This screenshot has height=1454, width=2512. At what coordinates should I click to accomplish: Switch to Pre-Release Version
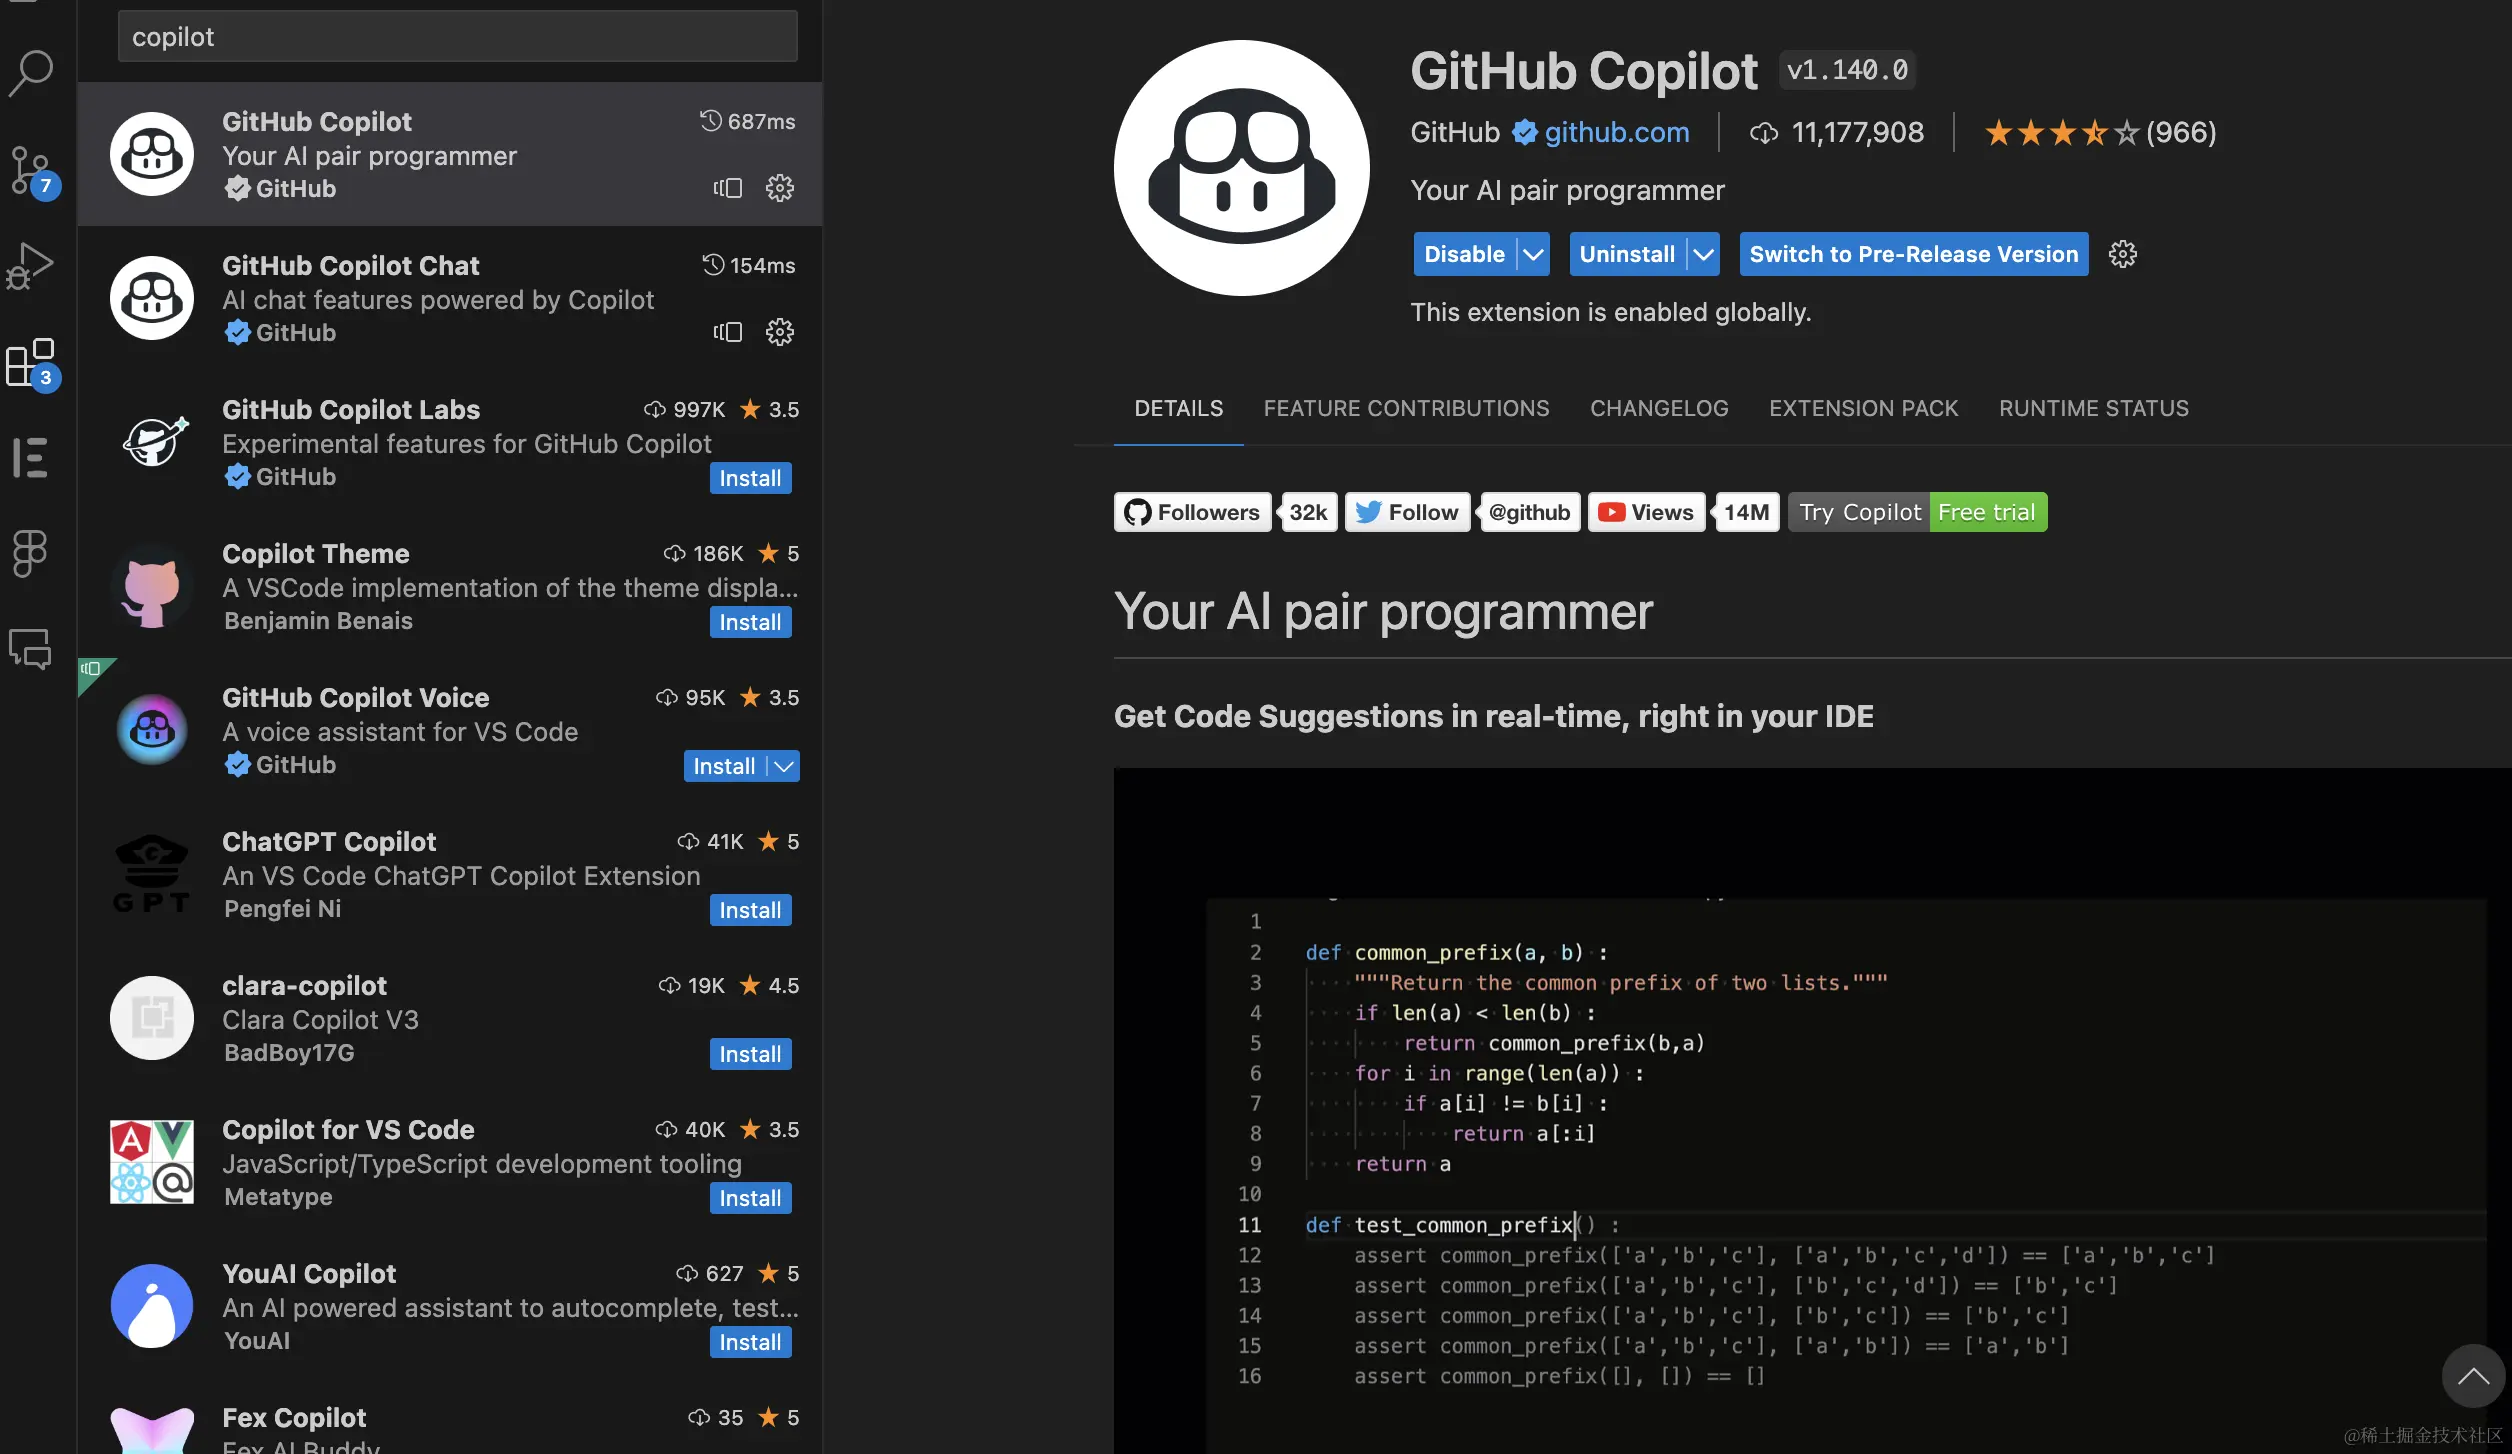pos(1913,254)
